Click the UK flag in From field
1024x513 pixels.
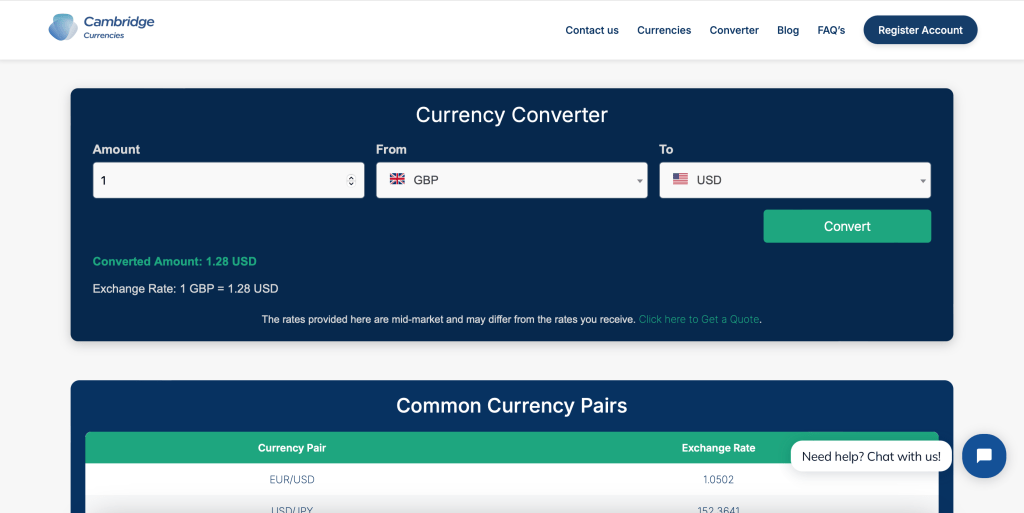coord(397,180)
